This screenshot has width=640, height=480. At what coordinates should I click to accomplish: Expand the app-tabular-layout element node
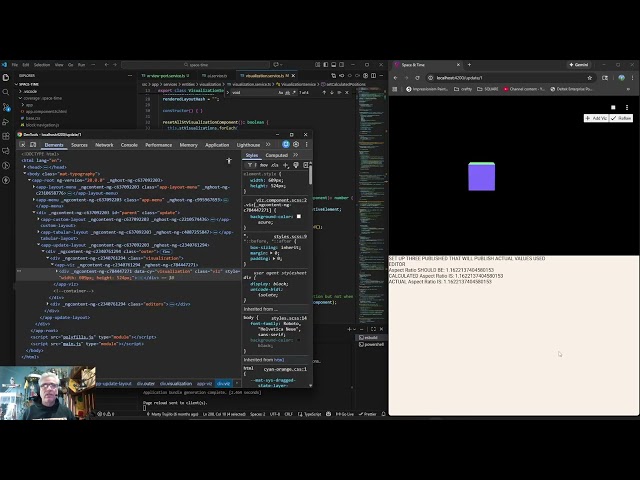click(39, 232)
